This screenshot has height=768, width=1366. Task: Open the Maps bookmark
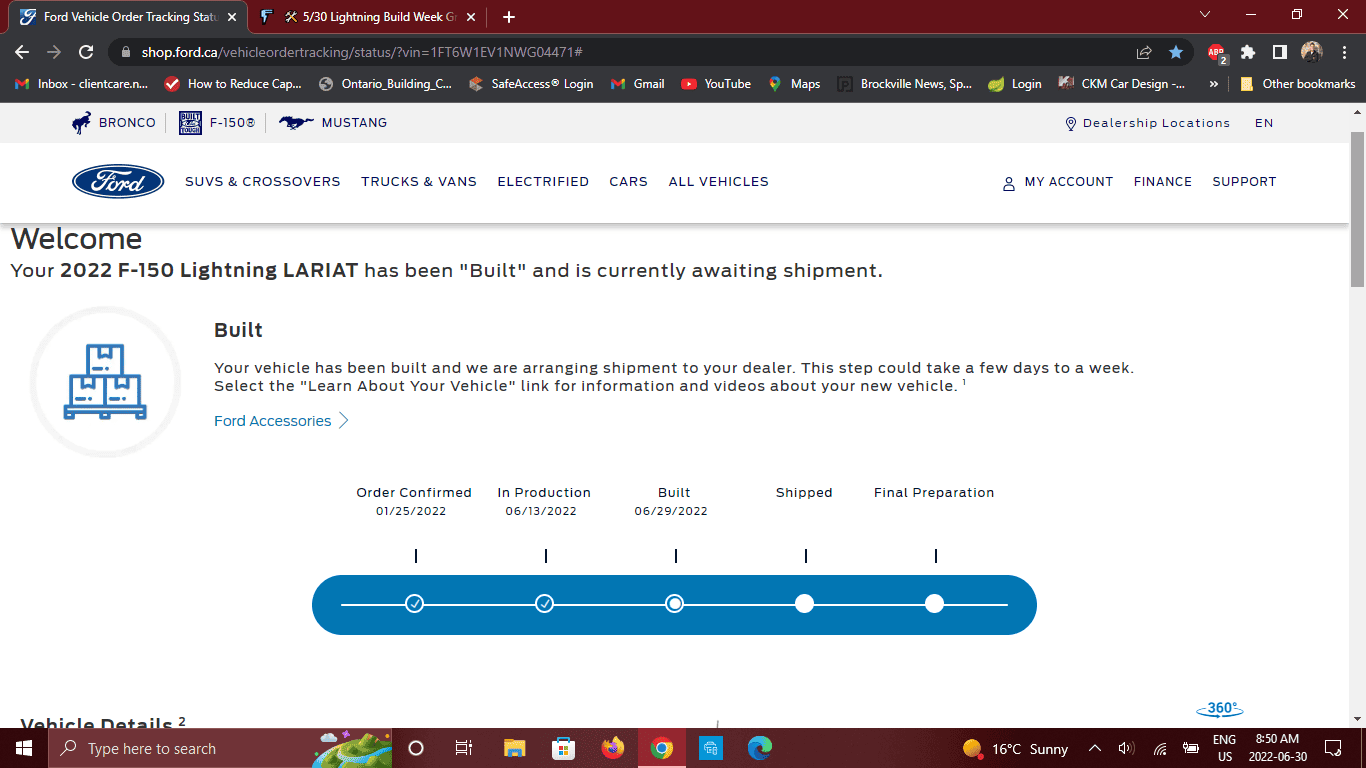[x=794, y=84]
